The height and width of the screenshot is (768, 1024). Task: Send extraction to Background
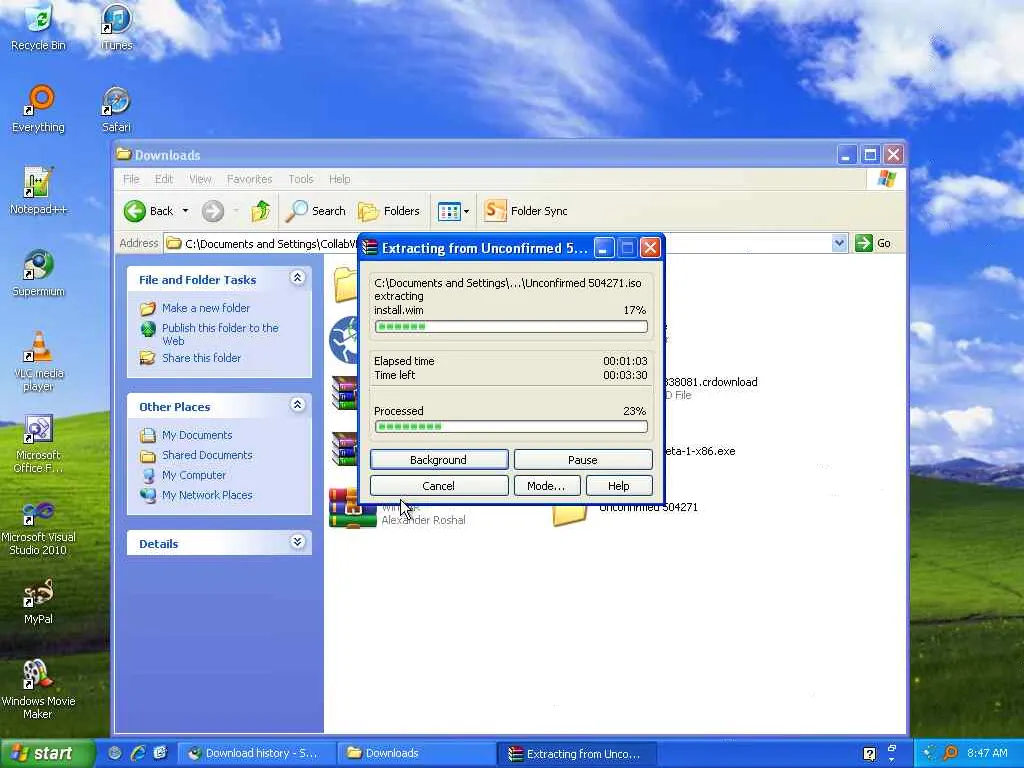pos(439,460)
